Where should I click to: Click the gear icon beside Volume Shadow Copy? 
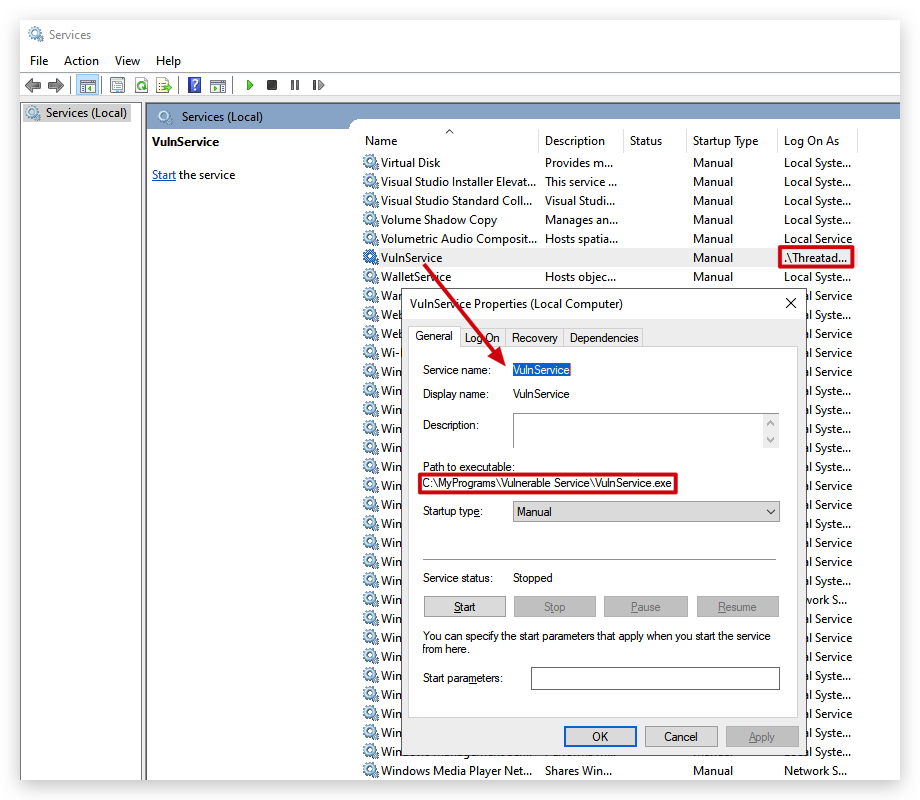click(x=370, y=219)
